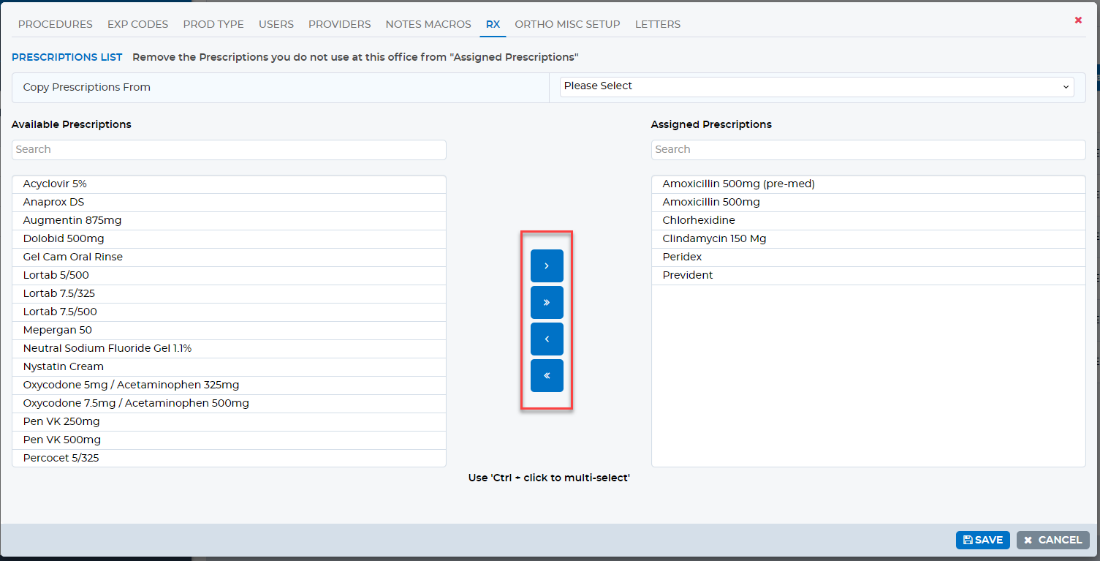Select Gel Cam Oral Rinse

pos(229,257)
